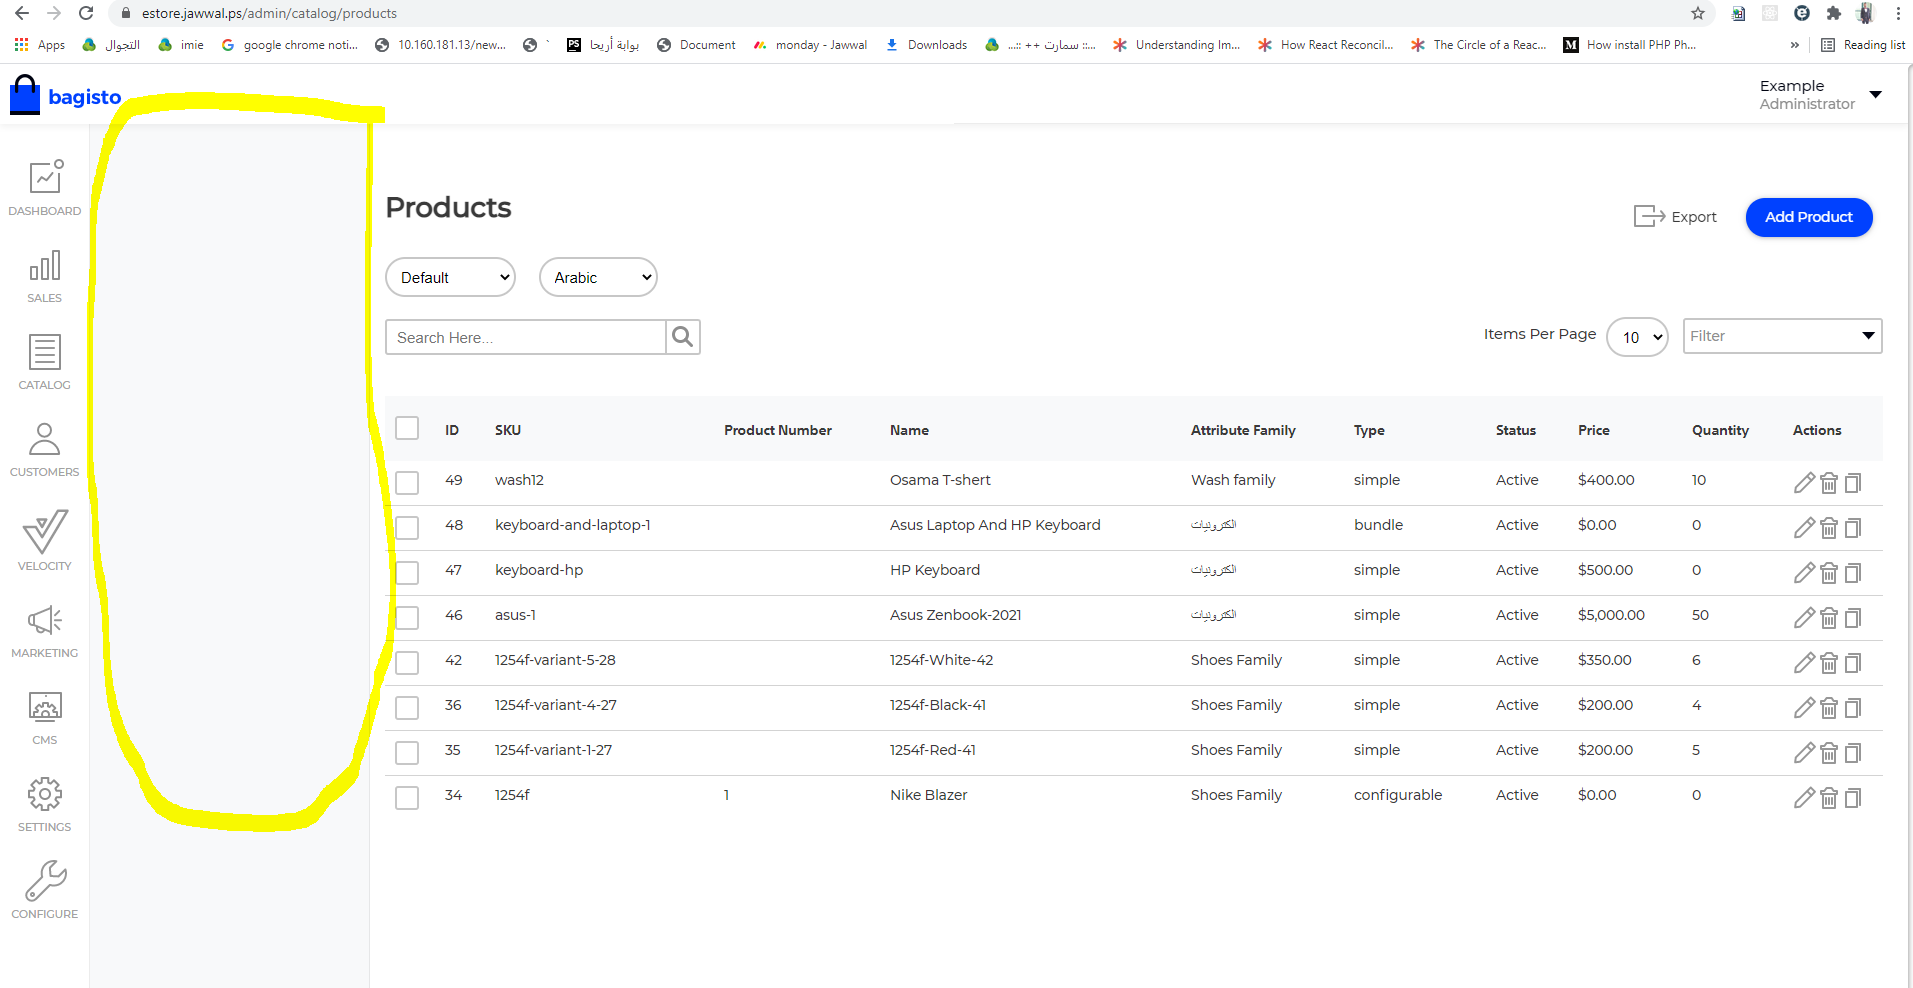Viewport: 1913px width, 988px height.
Task: Open the Catalog sidebar section
Action: (x=45, y=362)
